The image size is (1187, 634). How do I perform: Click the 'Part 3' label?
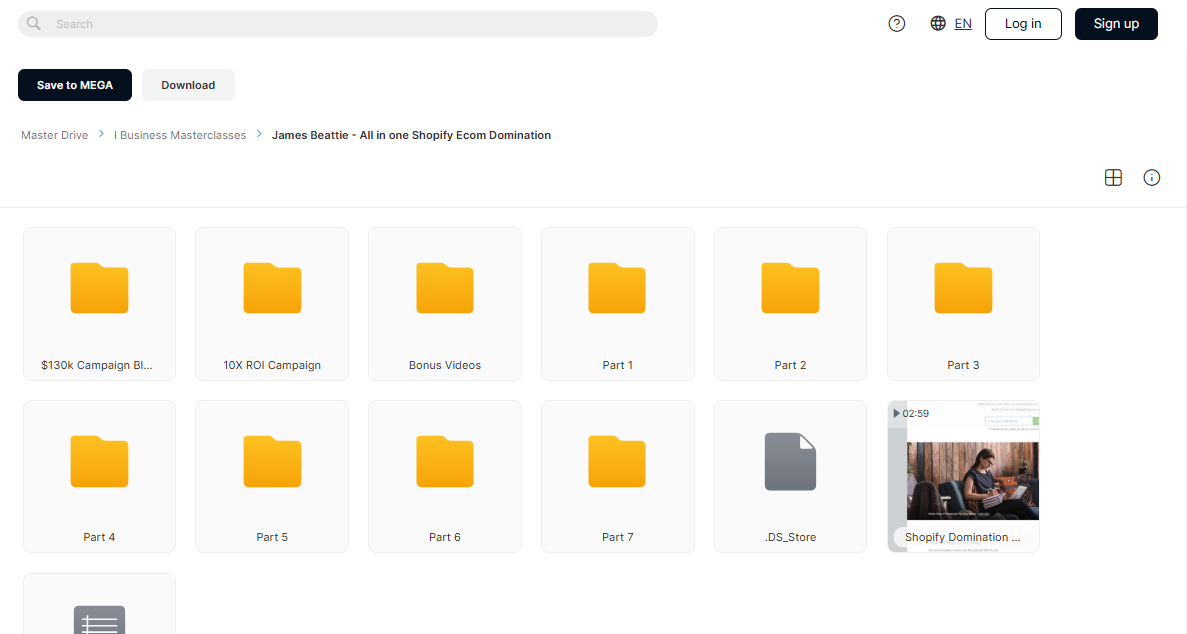click(x=963, y=365)
